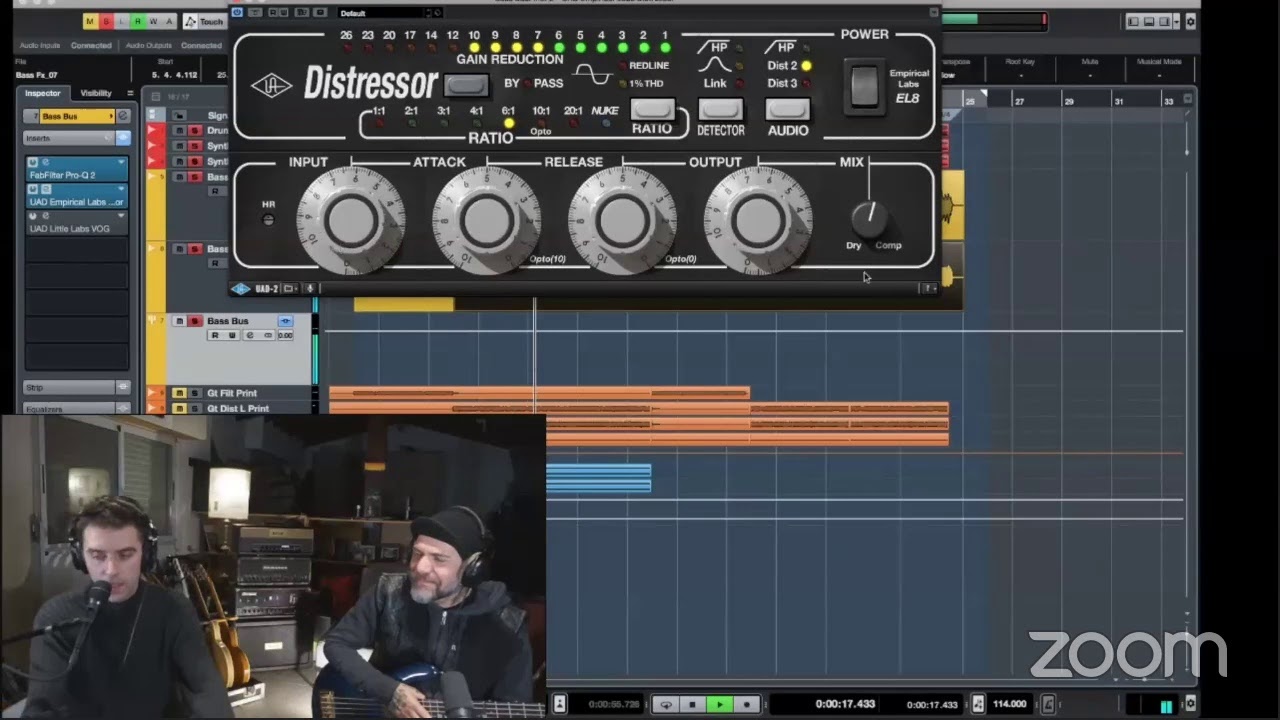Image resolution: width=1280 pixels, height=720 pixels.
Task: Toggle plugin activate power icon in window header
Action: [237, 13]
